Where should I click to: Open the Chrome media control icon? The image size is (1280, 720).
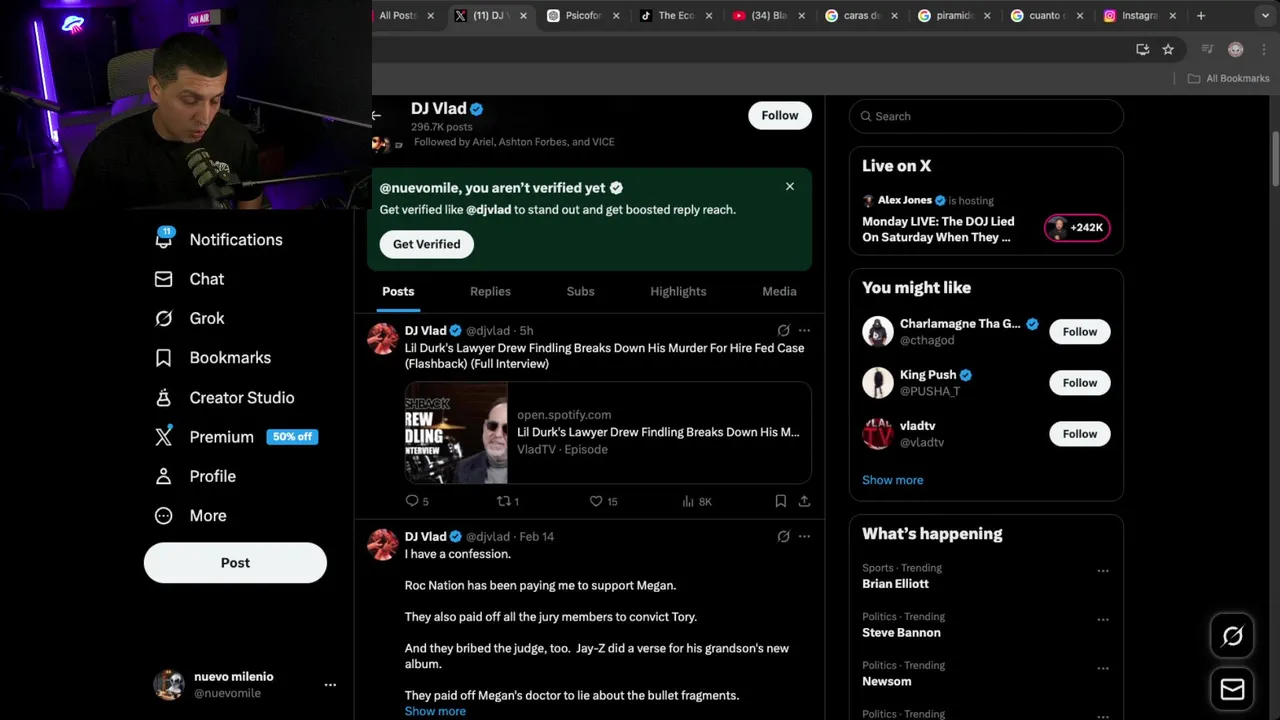tap(1207, 49)
